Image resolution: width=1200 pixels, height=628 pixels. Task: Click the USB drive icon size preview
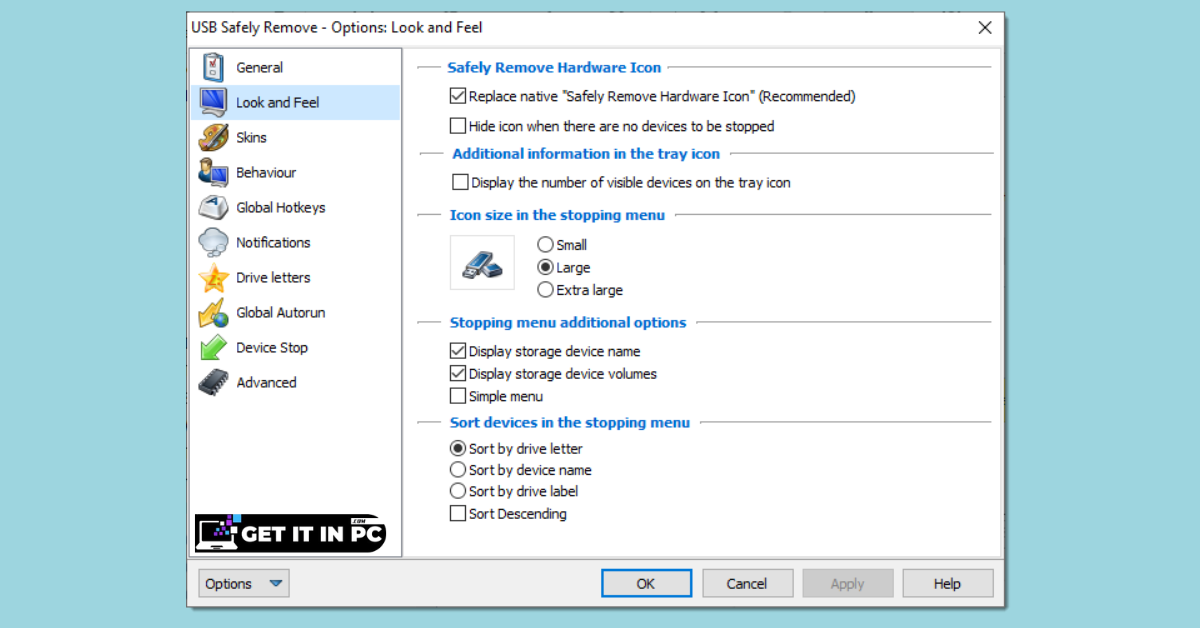pyautogui.click(x=482, y=263)
